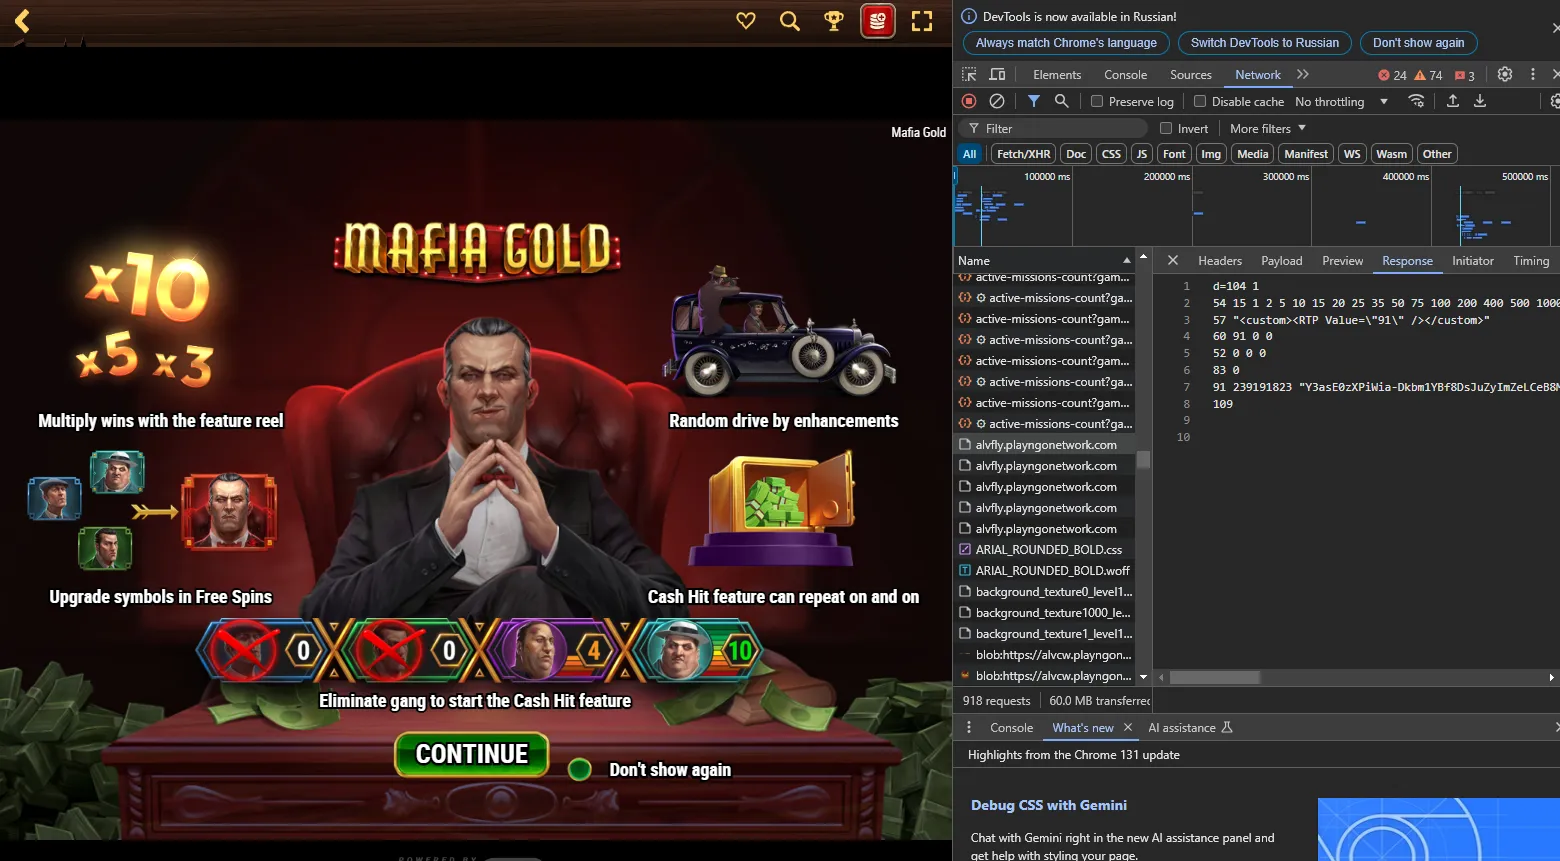Show the 3 issues counter
Screen dimensions: 1560x861
pos(1465,75)
